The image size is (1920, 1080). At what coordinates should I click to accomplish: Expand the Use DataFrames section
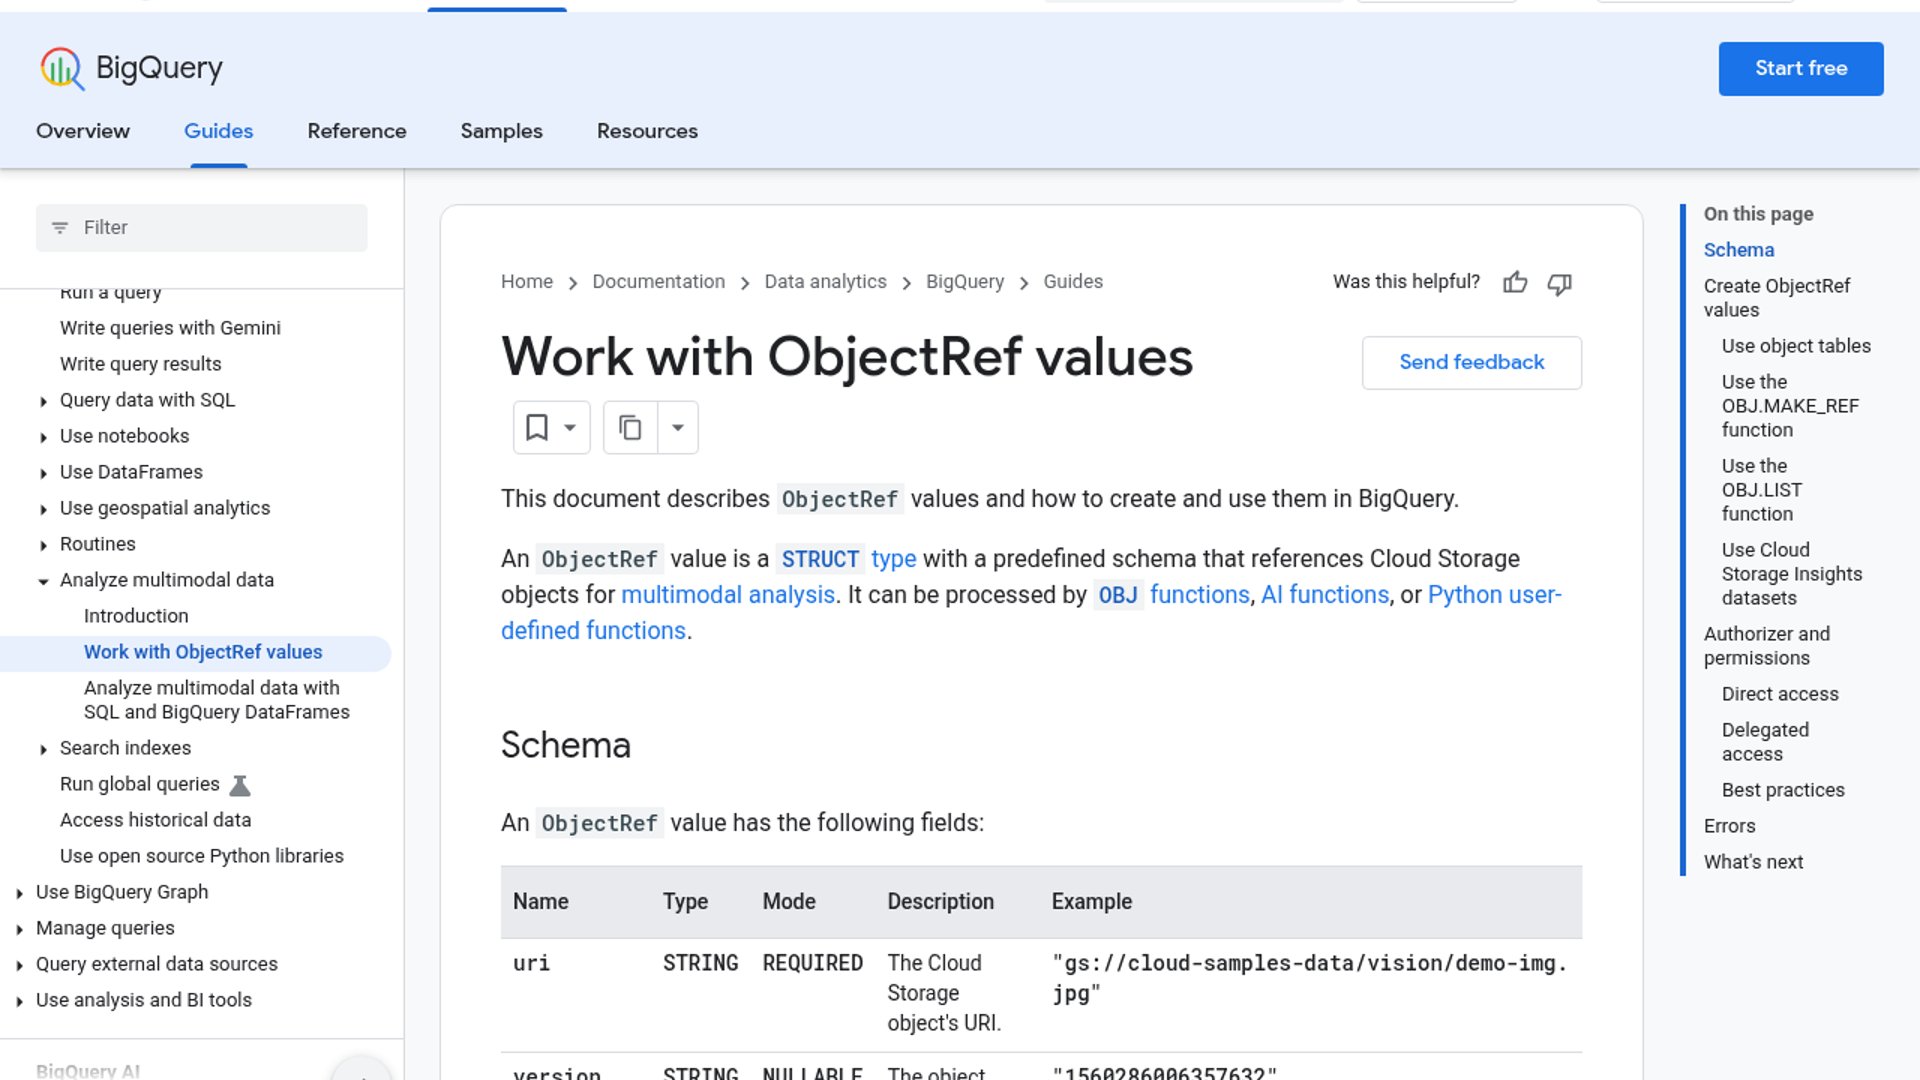click(43, 473)
